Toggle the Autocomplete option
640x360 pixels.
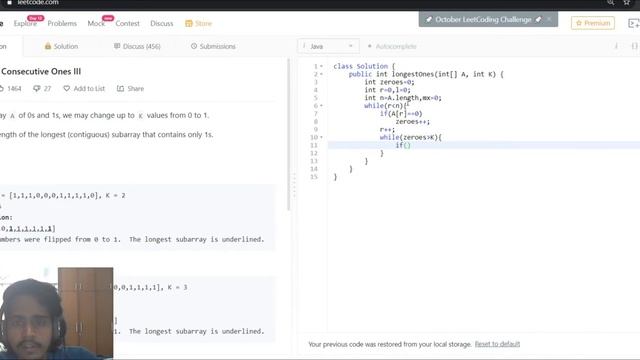[392, 47]
